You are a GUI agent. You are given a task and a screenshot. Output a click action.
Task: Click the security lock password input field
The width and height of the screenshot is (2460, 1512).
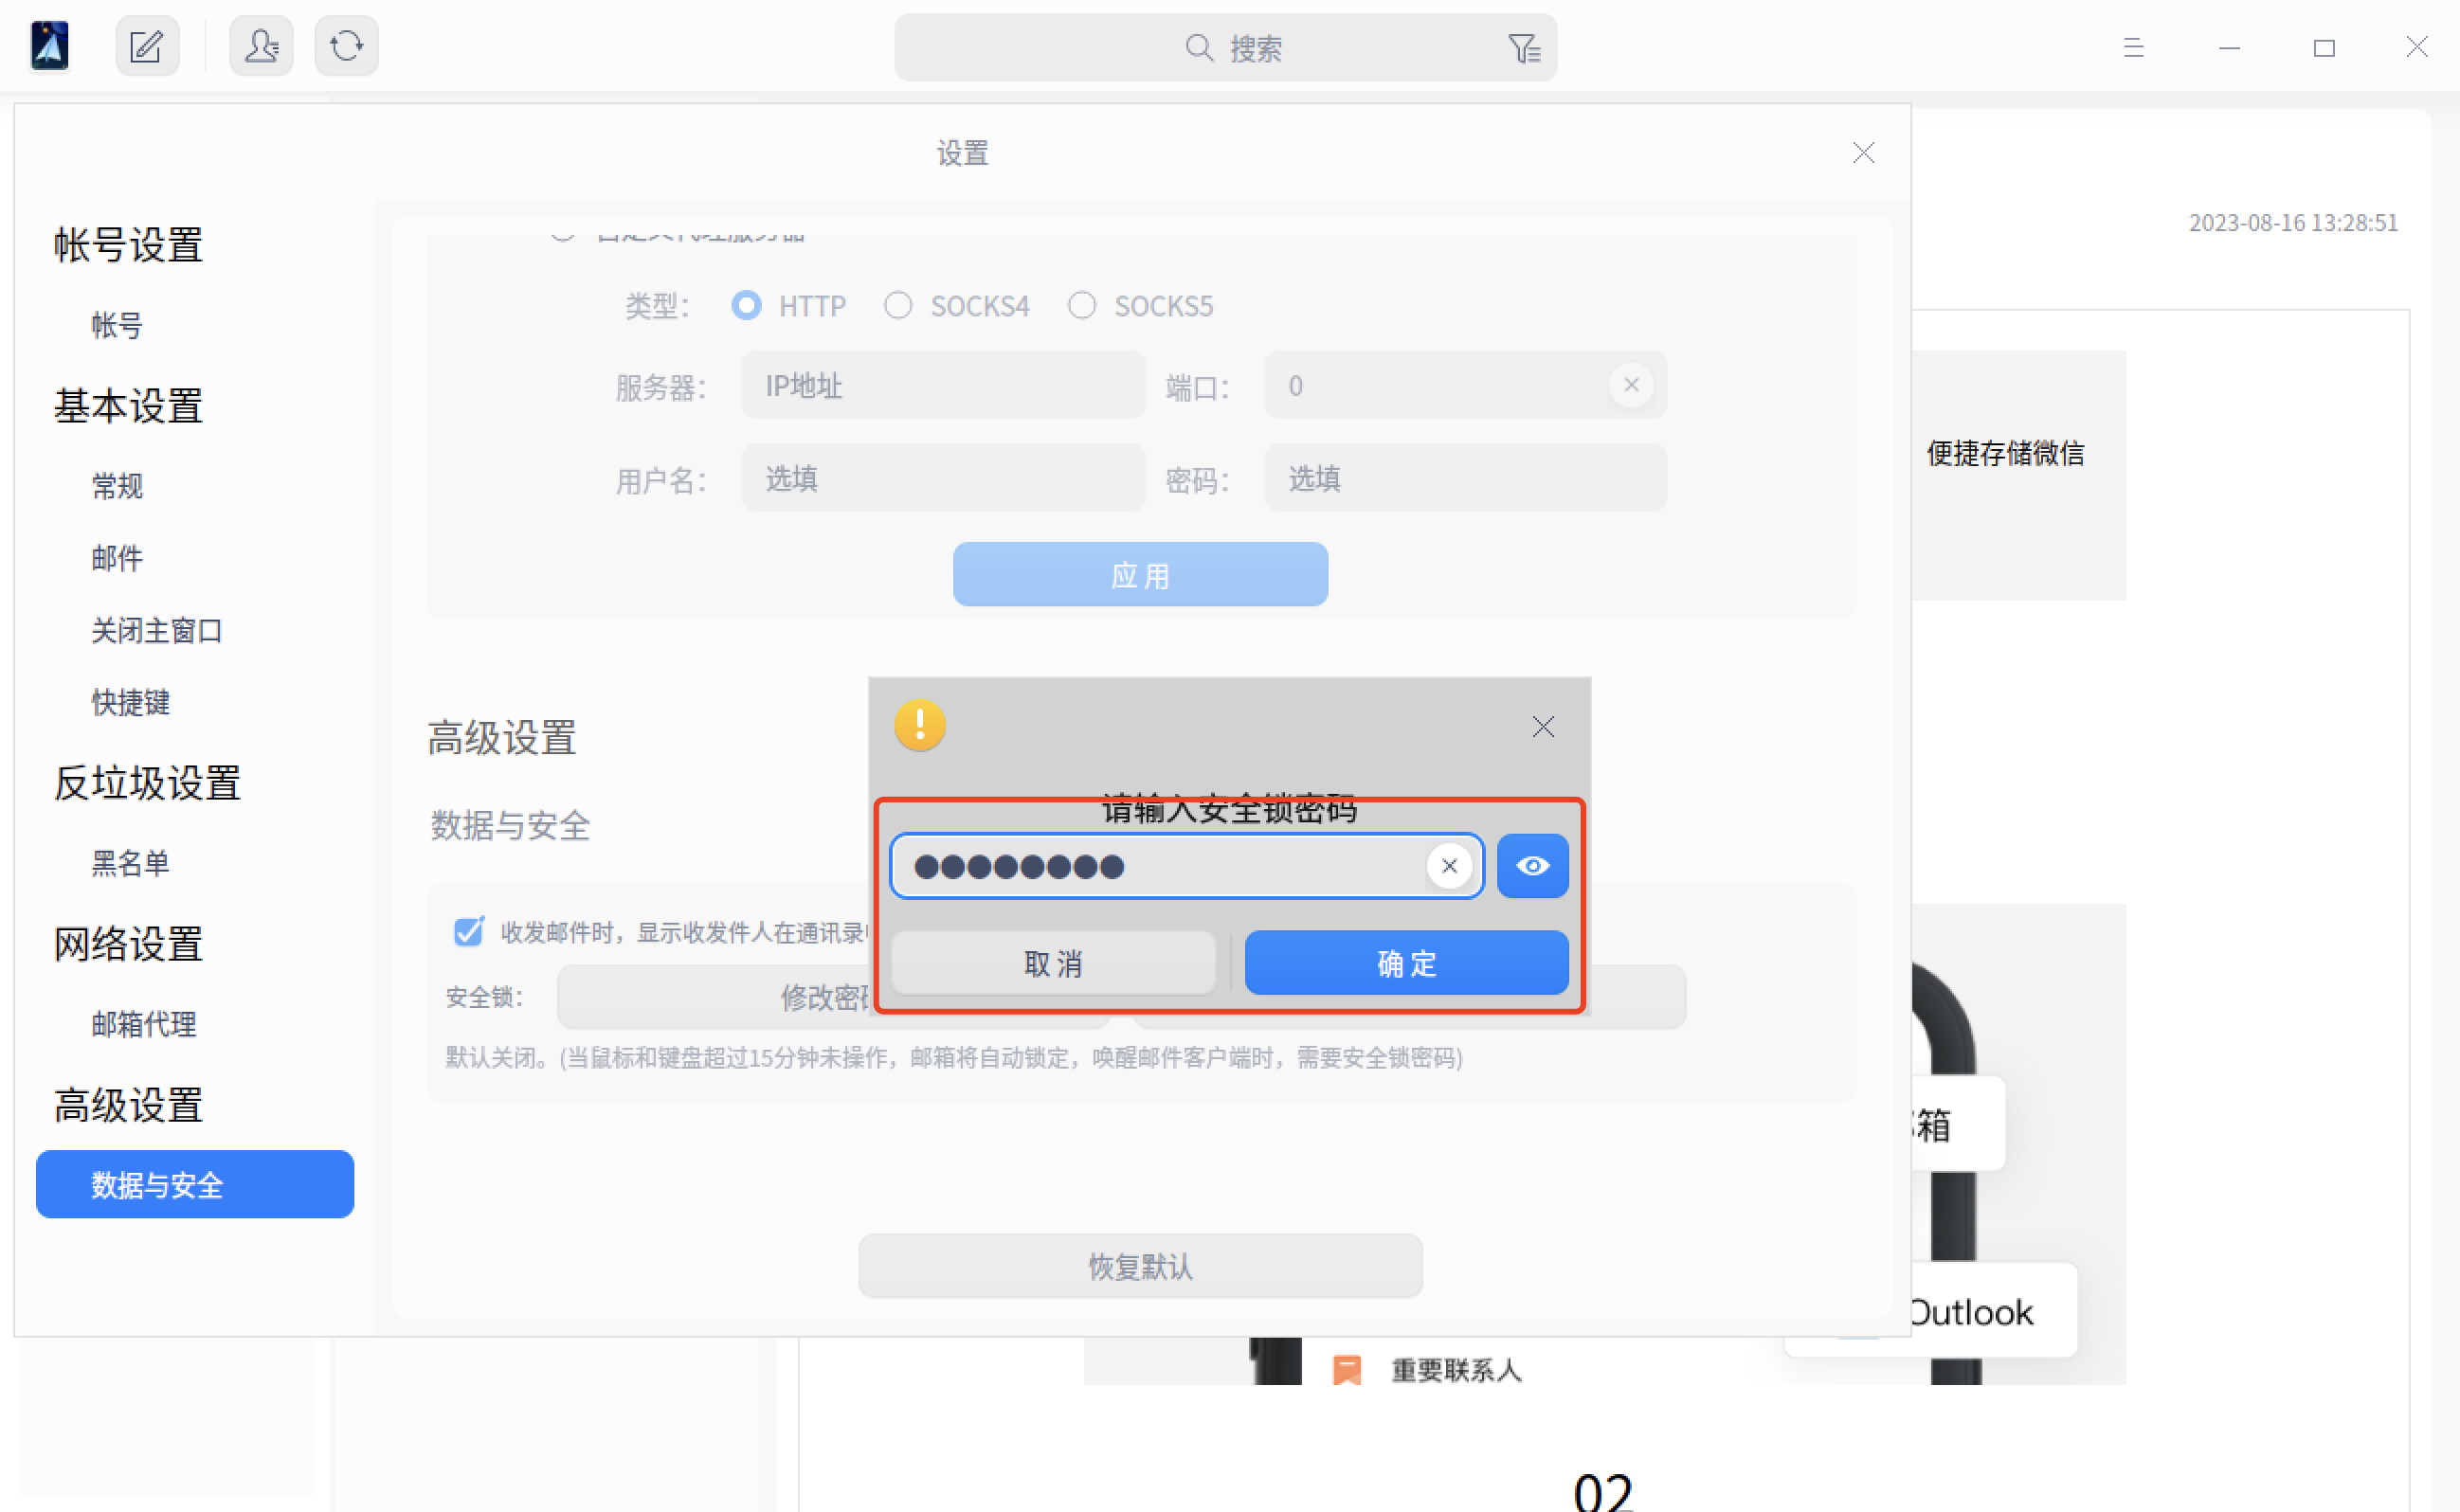point(1186,866)
